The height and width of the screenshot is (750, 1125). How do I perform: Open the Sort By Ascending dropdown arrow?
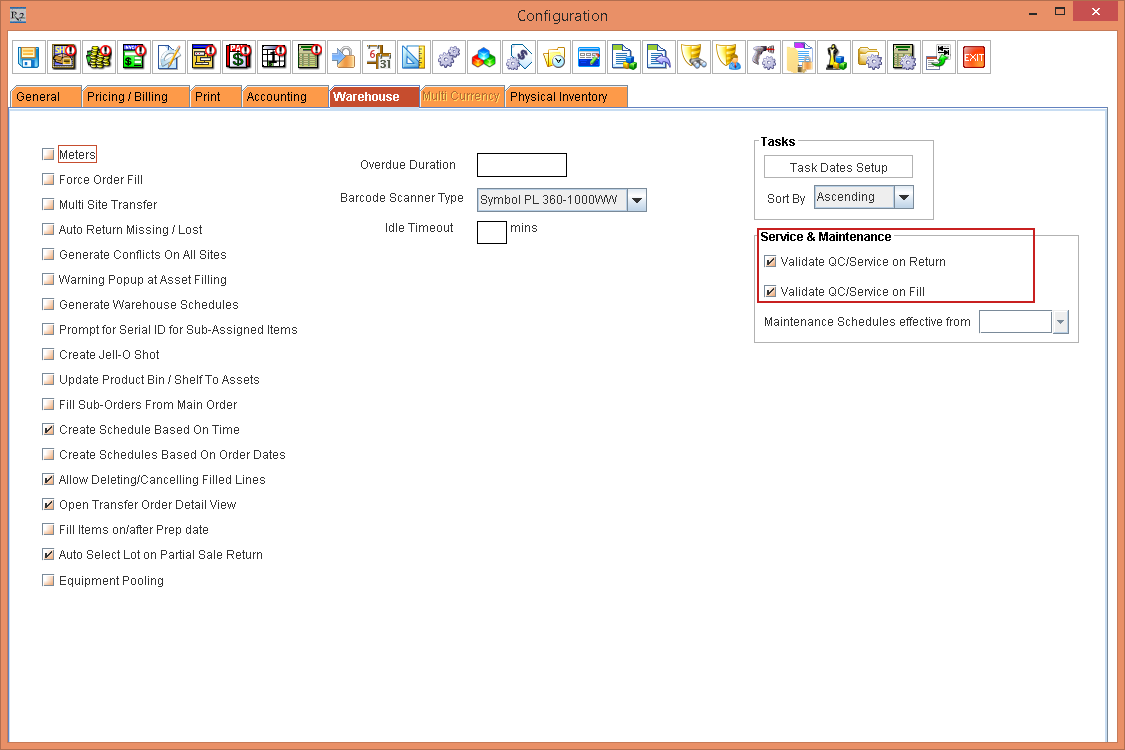pos(904,197)
